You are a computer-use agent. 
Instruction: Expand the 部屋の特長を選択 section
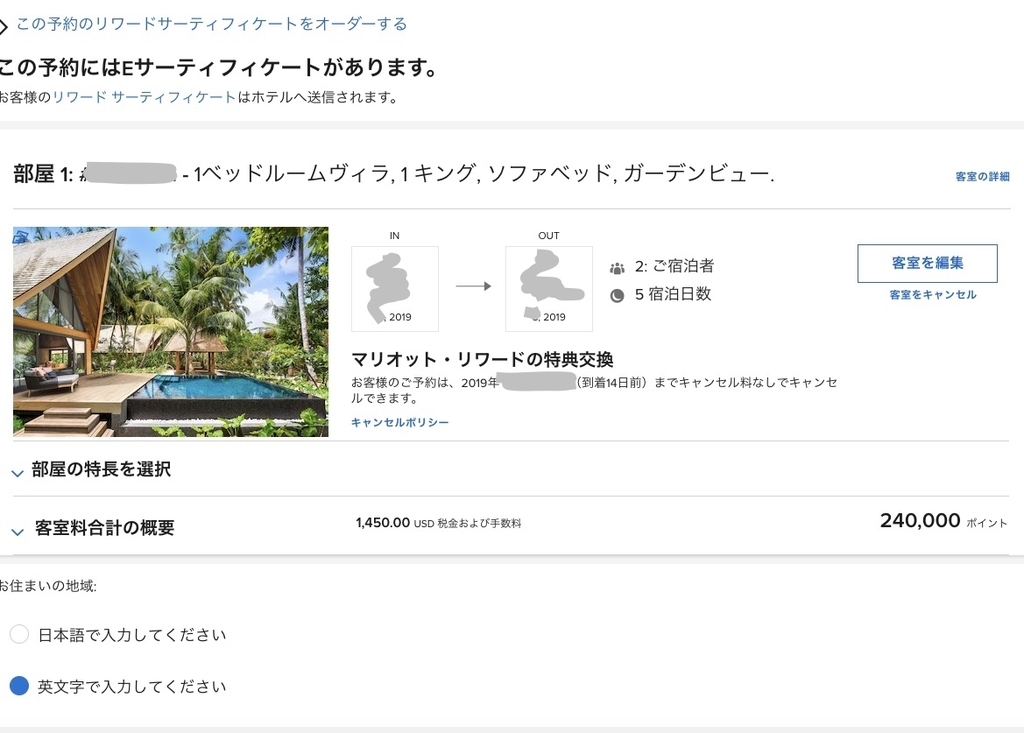click(18, 471)
